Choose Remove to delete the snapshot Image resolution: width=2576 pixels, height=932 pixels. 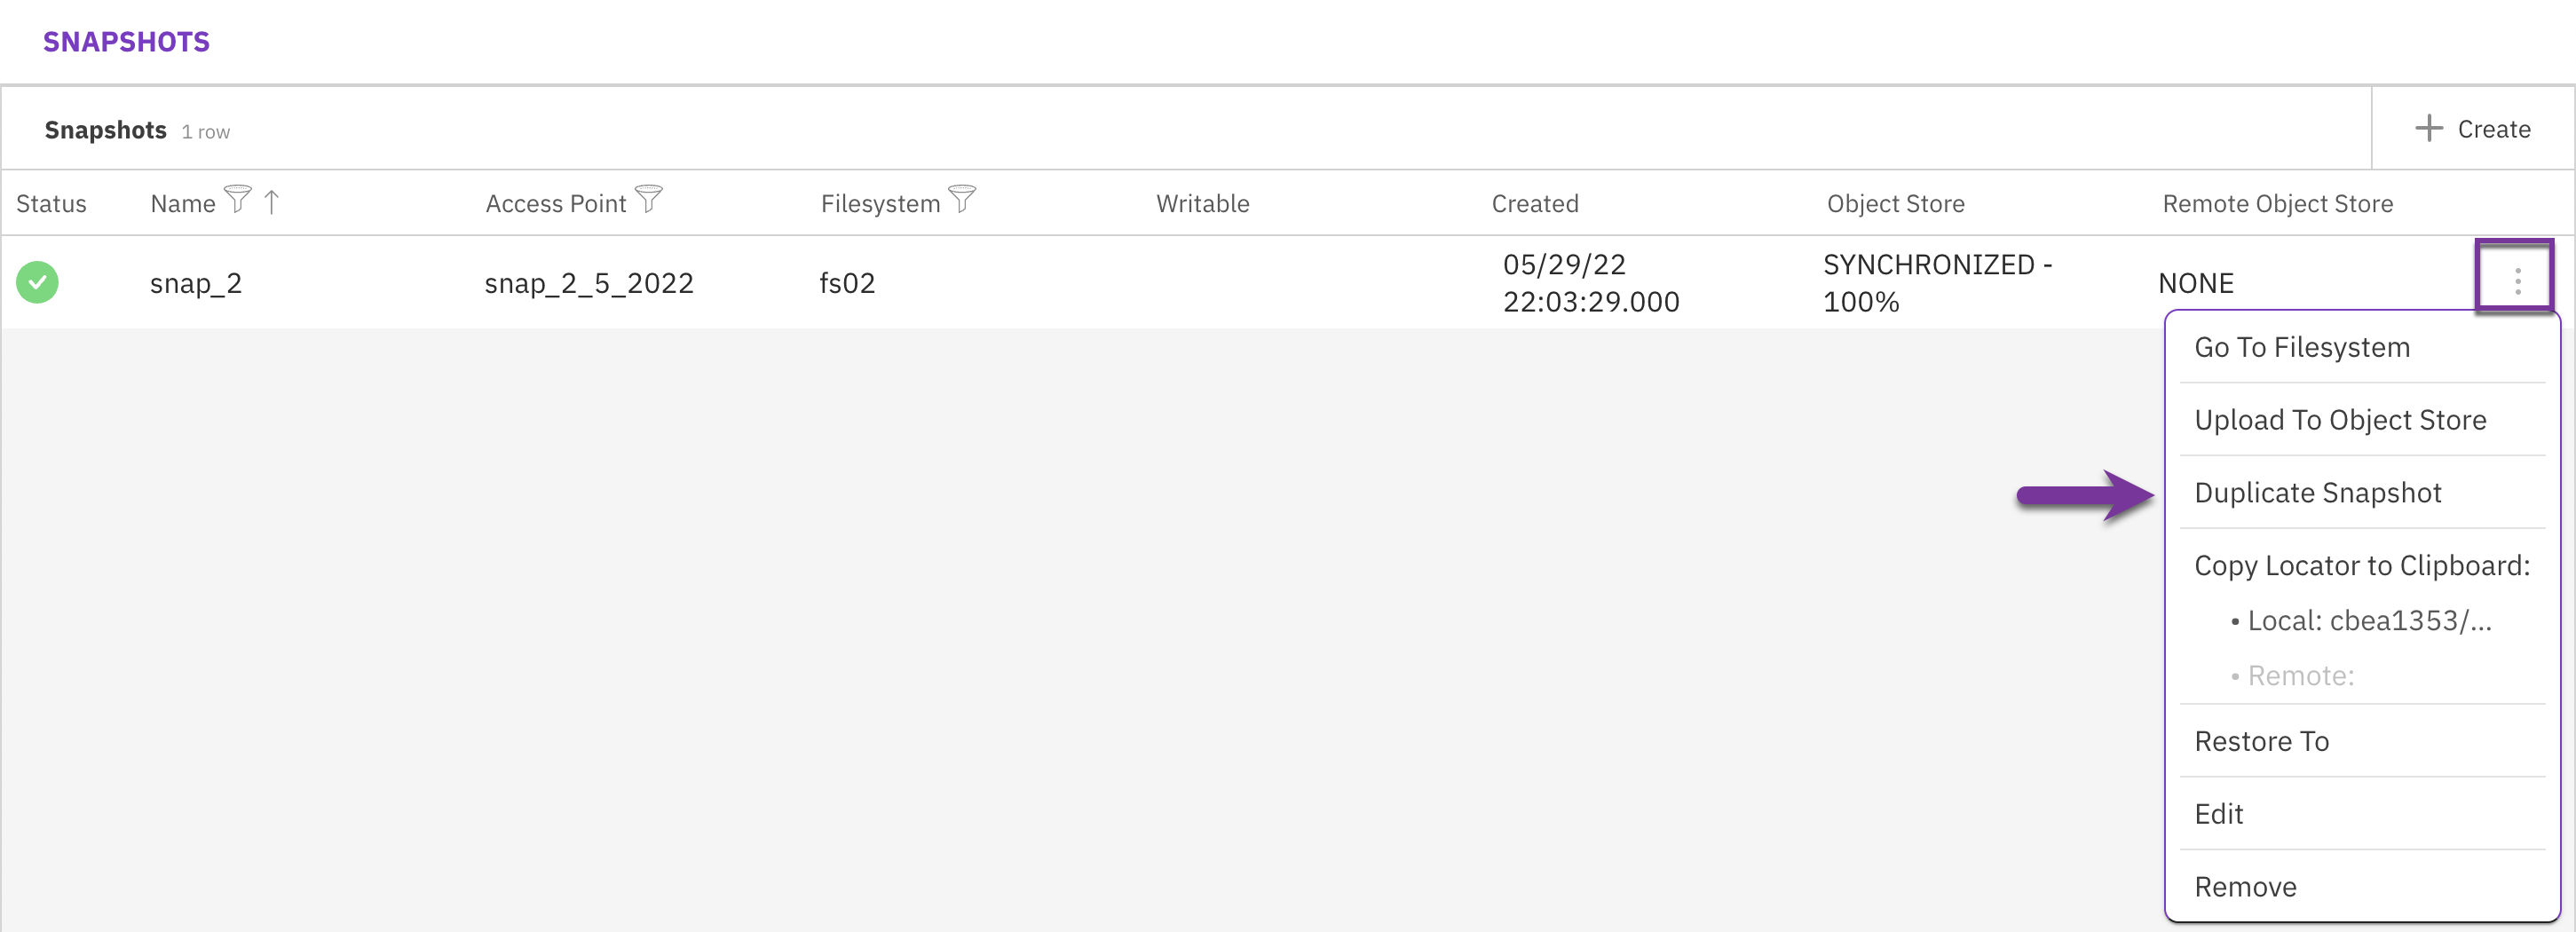coord(2245,886)
